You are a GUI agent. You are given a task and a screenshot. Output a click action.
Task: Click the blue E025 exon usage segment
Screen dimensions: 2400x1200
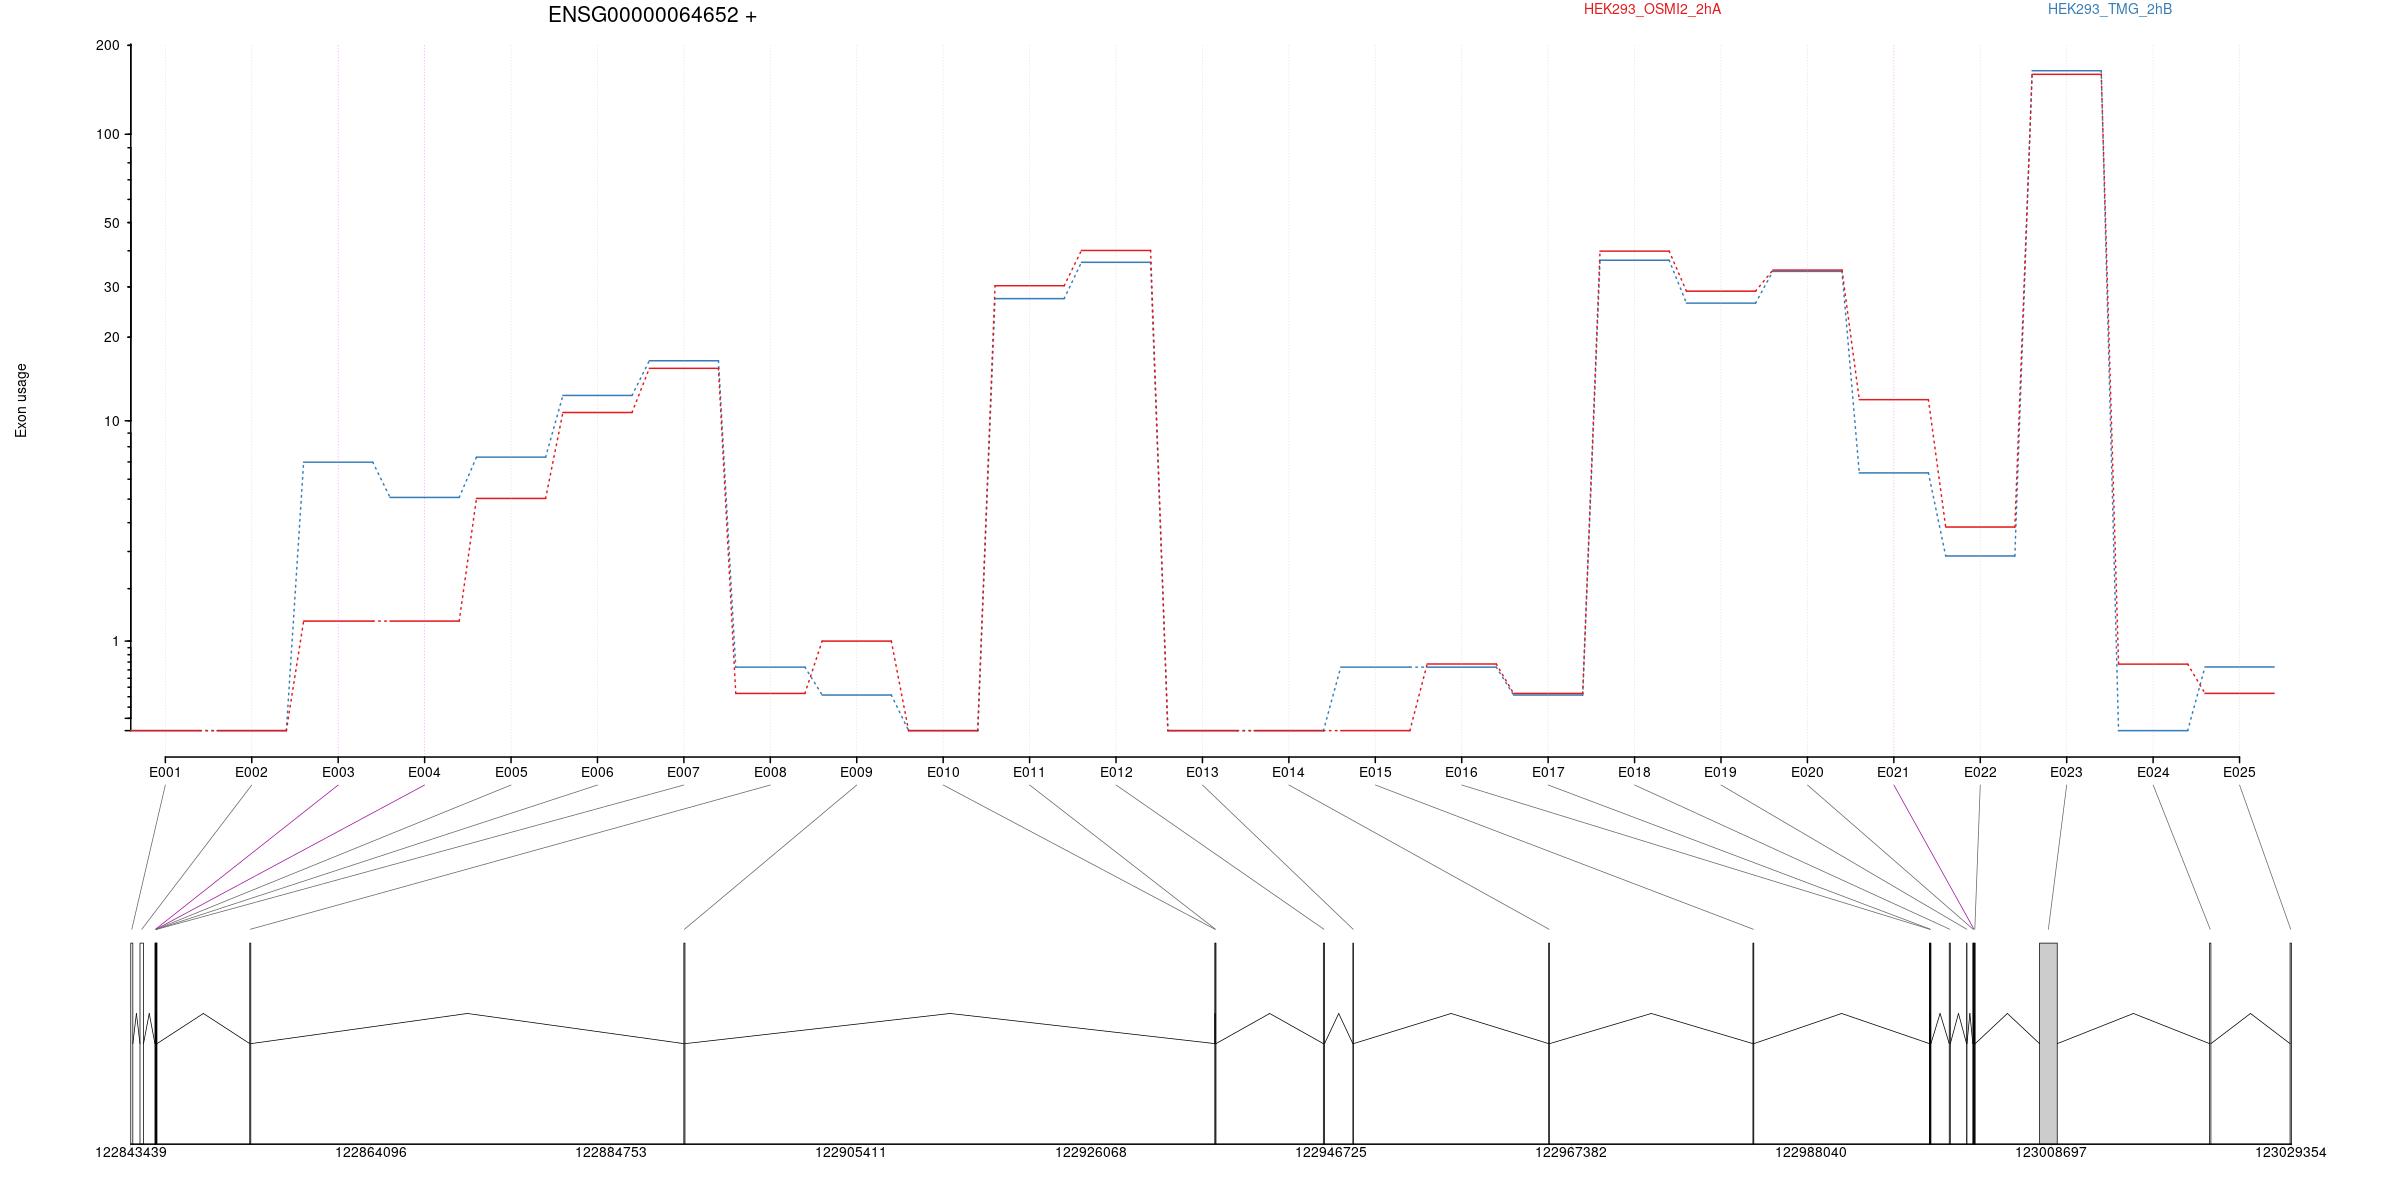click(2239, 667)
